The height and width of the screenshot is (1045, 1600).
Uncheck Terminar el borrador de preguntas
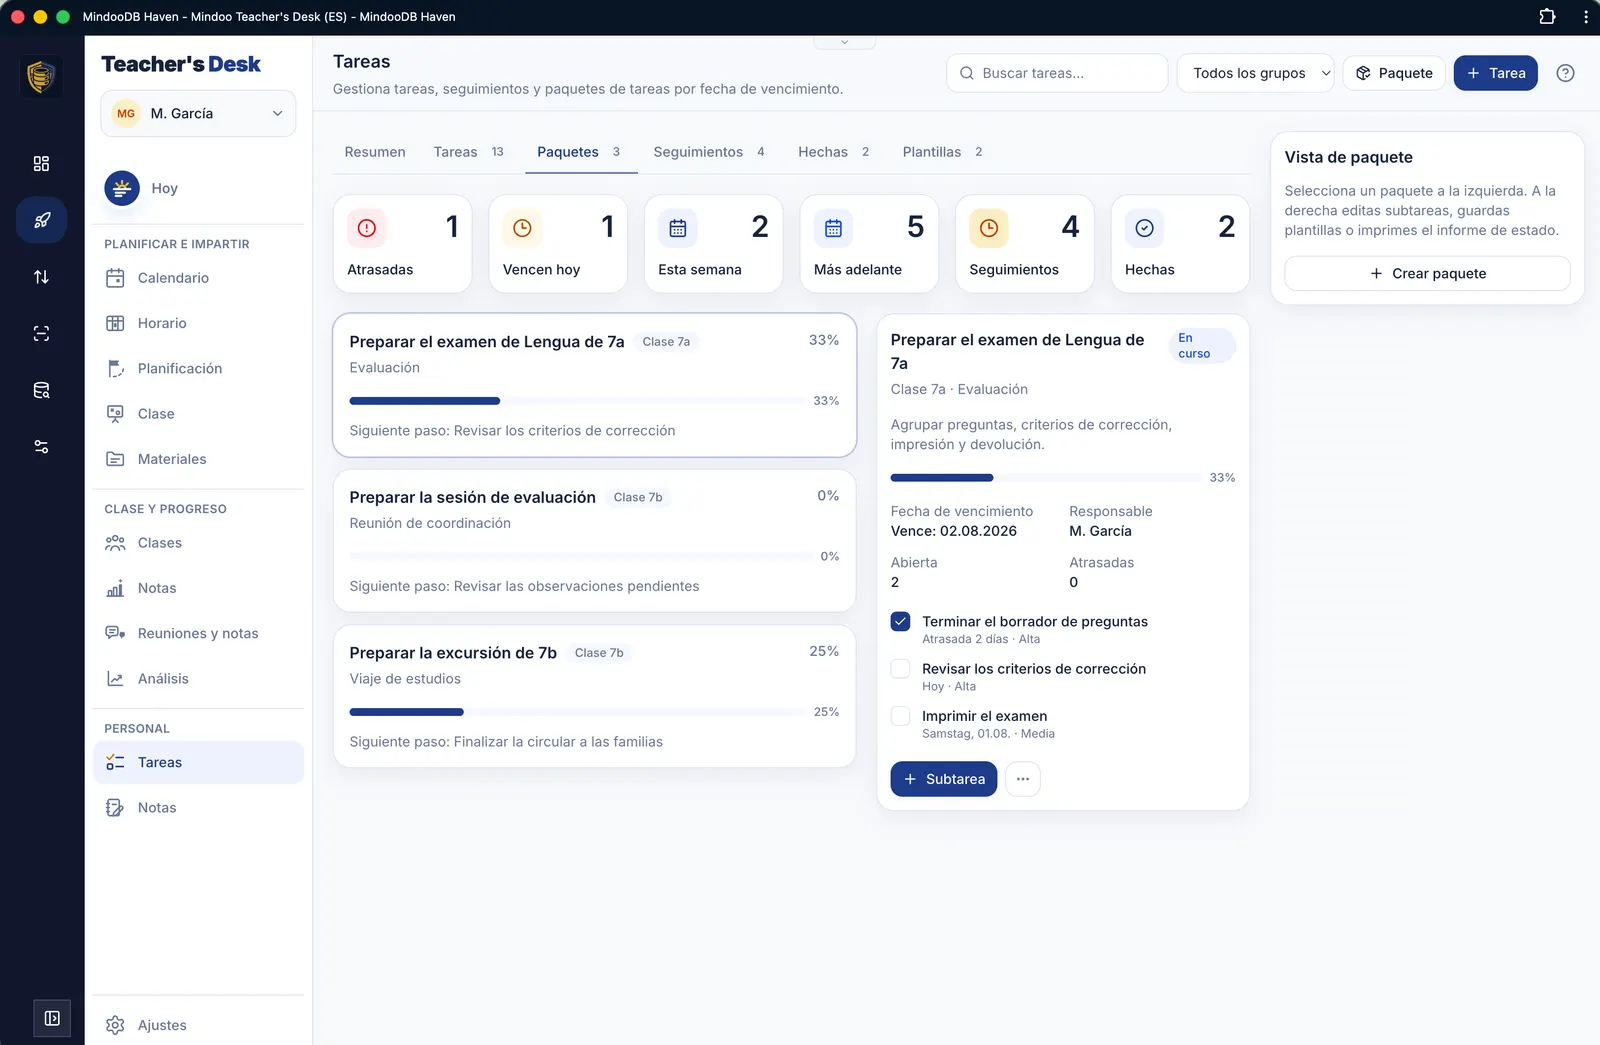click(x=900, y=622)
